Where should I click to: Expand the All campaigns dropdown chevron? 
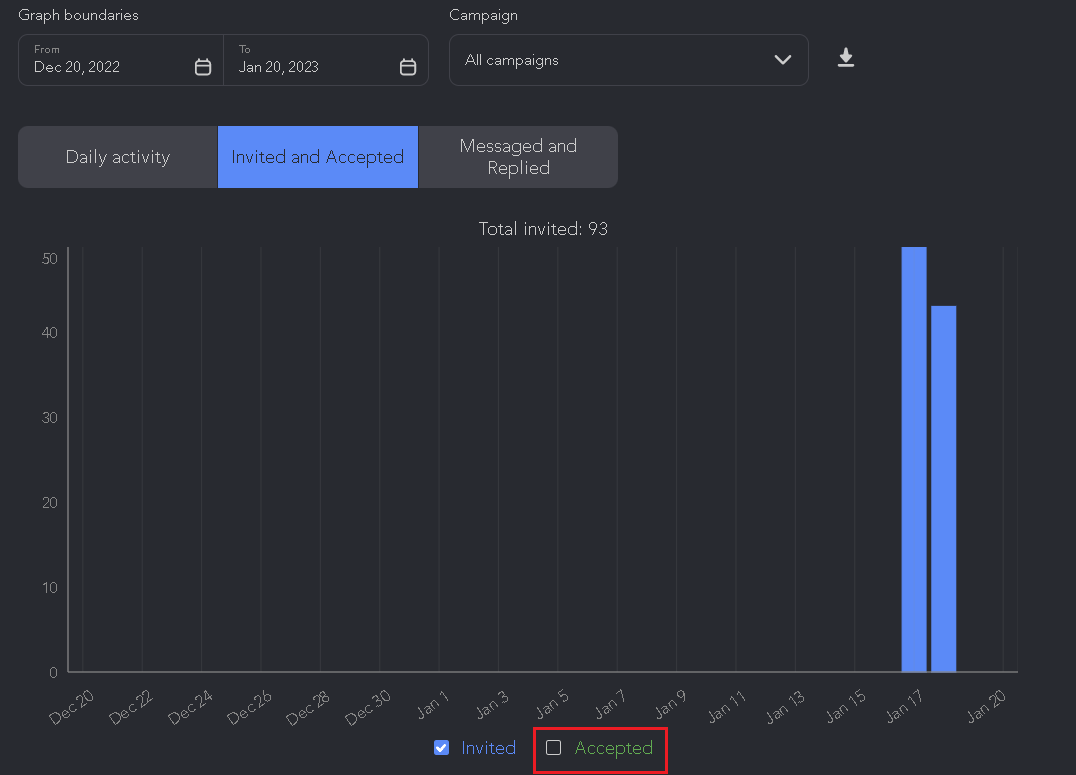point(782,60)
